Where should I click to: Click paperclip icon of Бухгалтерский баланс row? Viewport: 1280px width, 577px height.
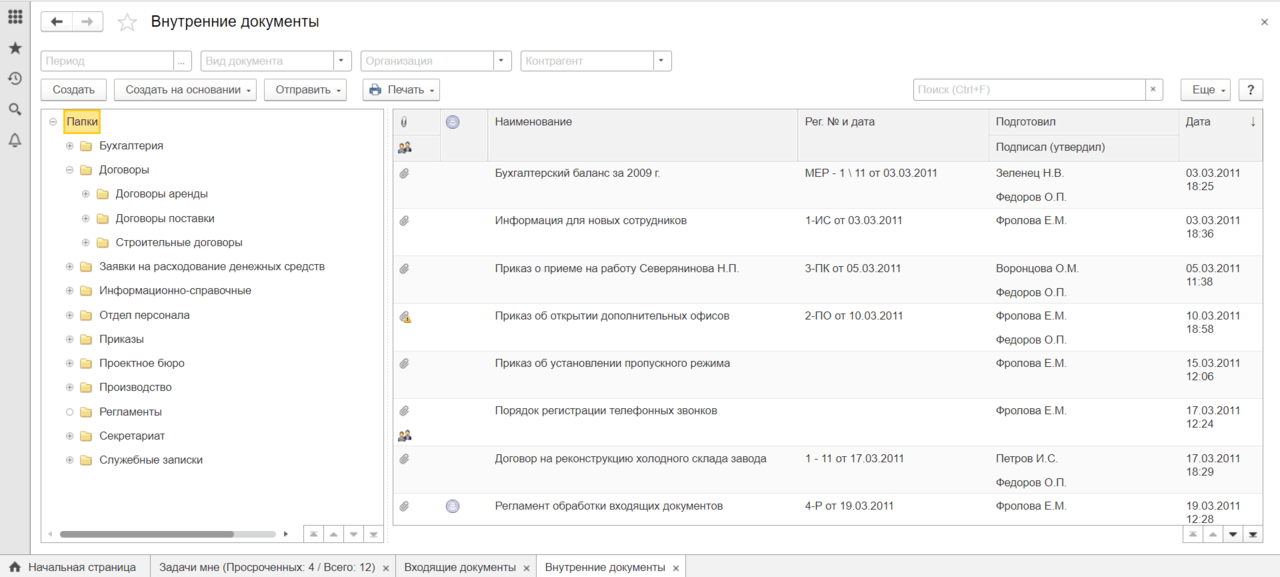[405, 173]
